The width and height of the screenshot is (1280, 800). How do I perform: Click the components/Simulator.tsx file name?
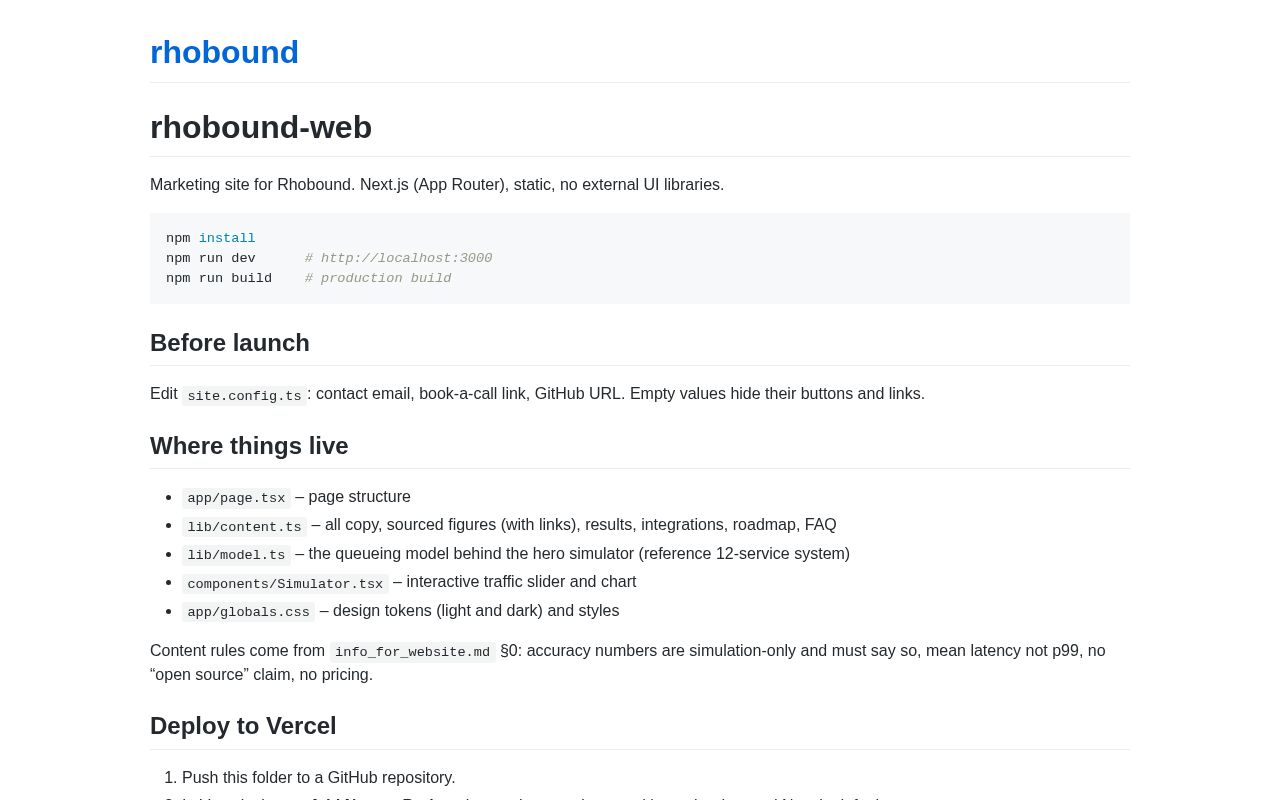(285, 584)
